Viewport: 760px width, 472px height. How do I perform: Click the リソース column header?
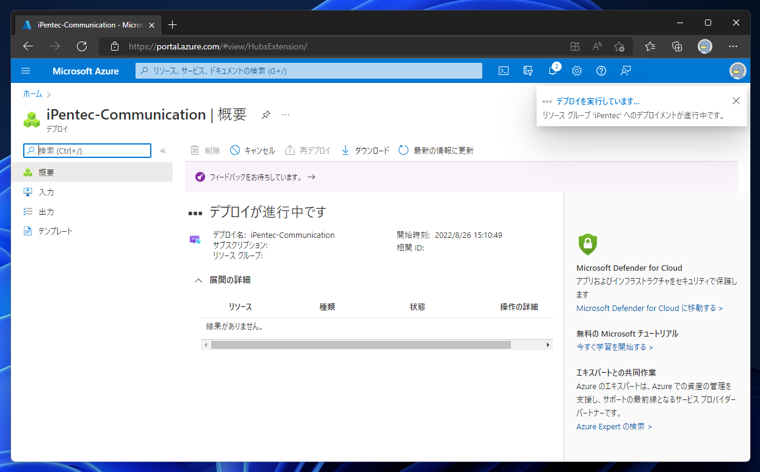tap(240, 307)
